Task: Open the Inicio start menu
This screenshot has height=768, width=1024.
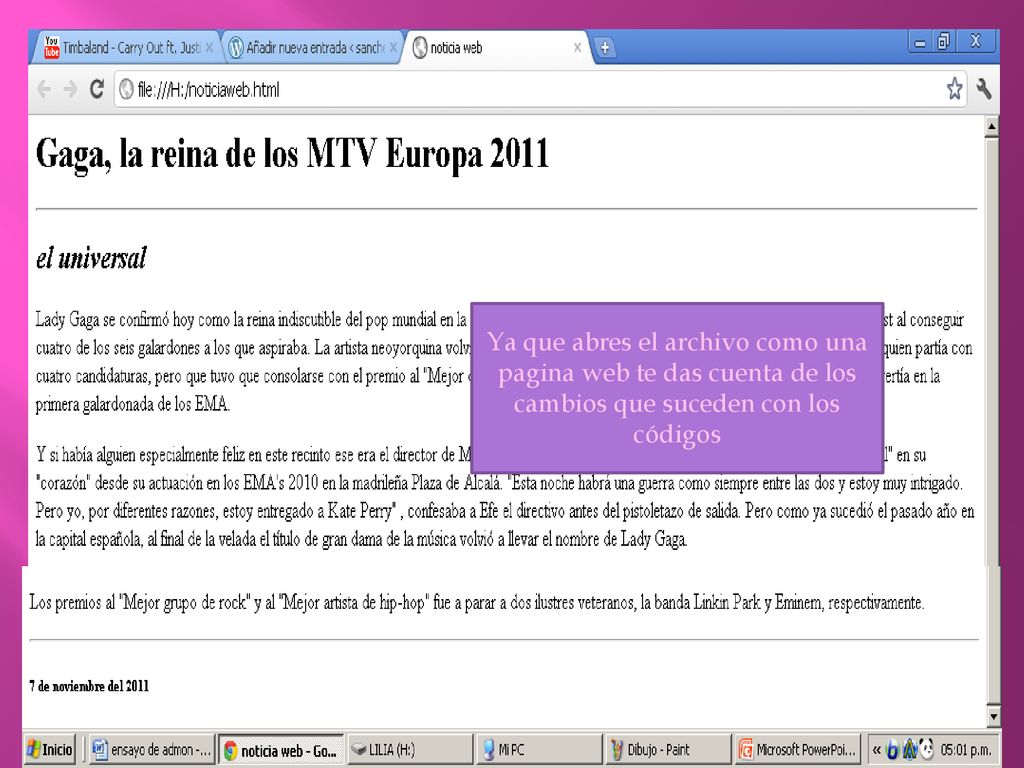Action: [50, 750]
